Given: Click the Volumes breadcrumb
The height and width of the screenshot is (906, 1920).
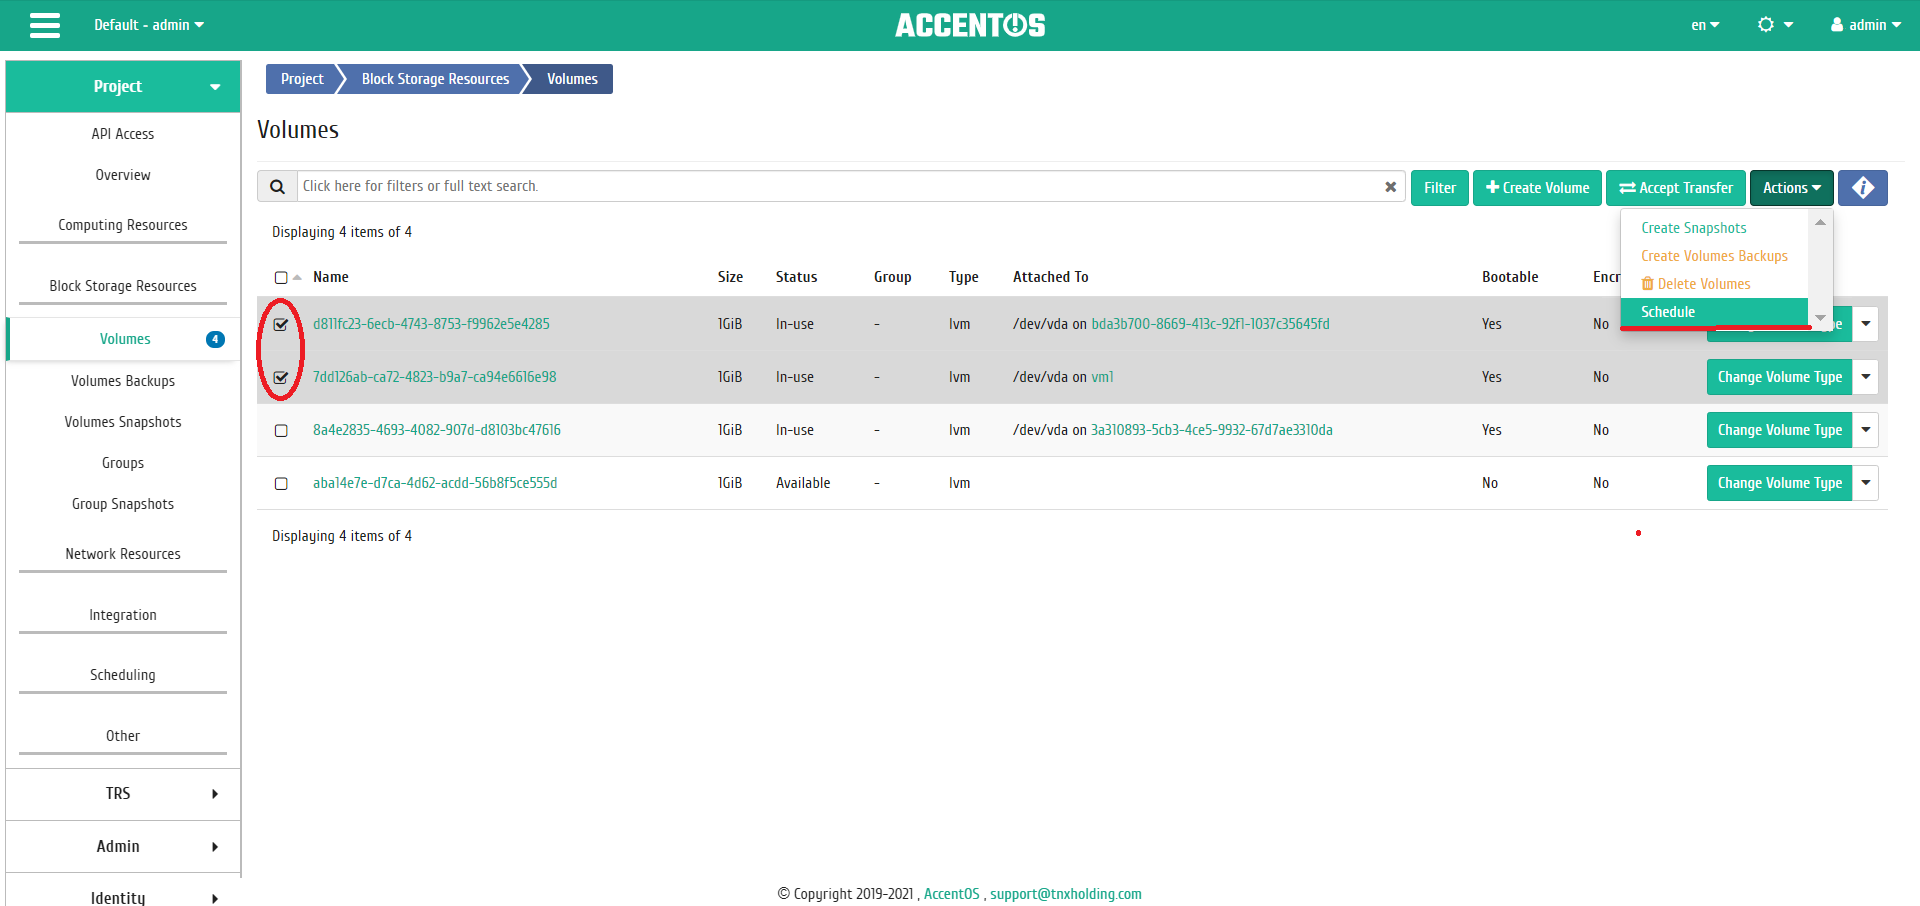Looking at the screenshot, I should (x=572, y=79).
